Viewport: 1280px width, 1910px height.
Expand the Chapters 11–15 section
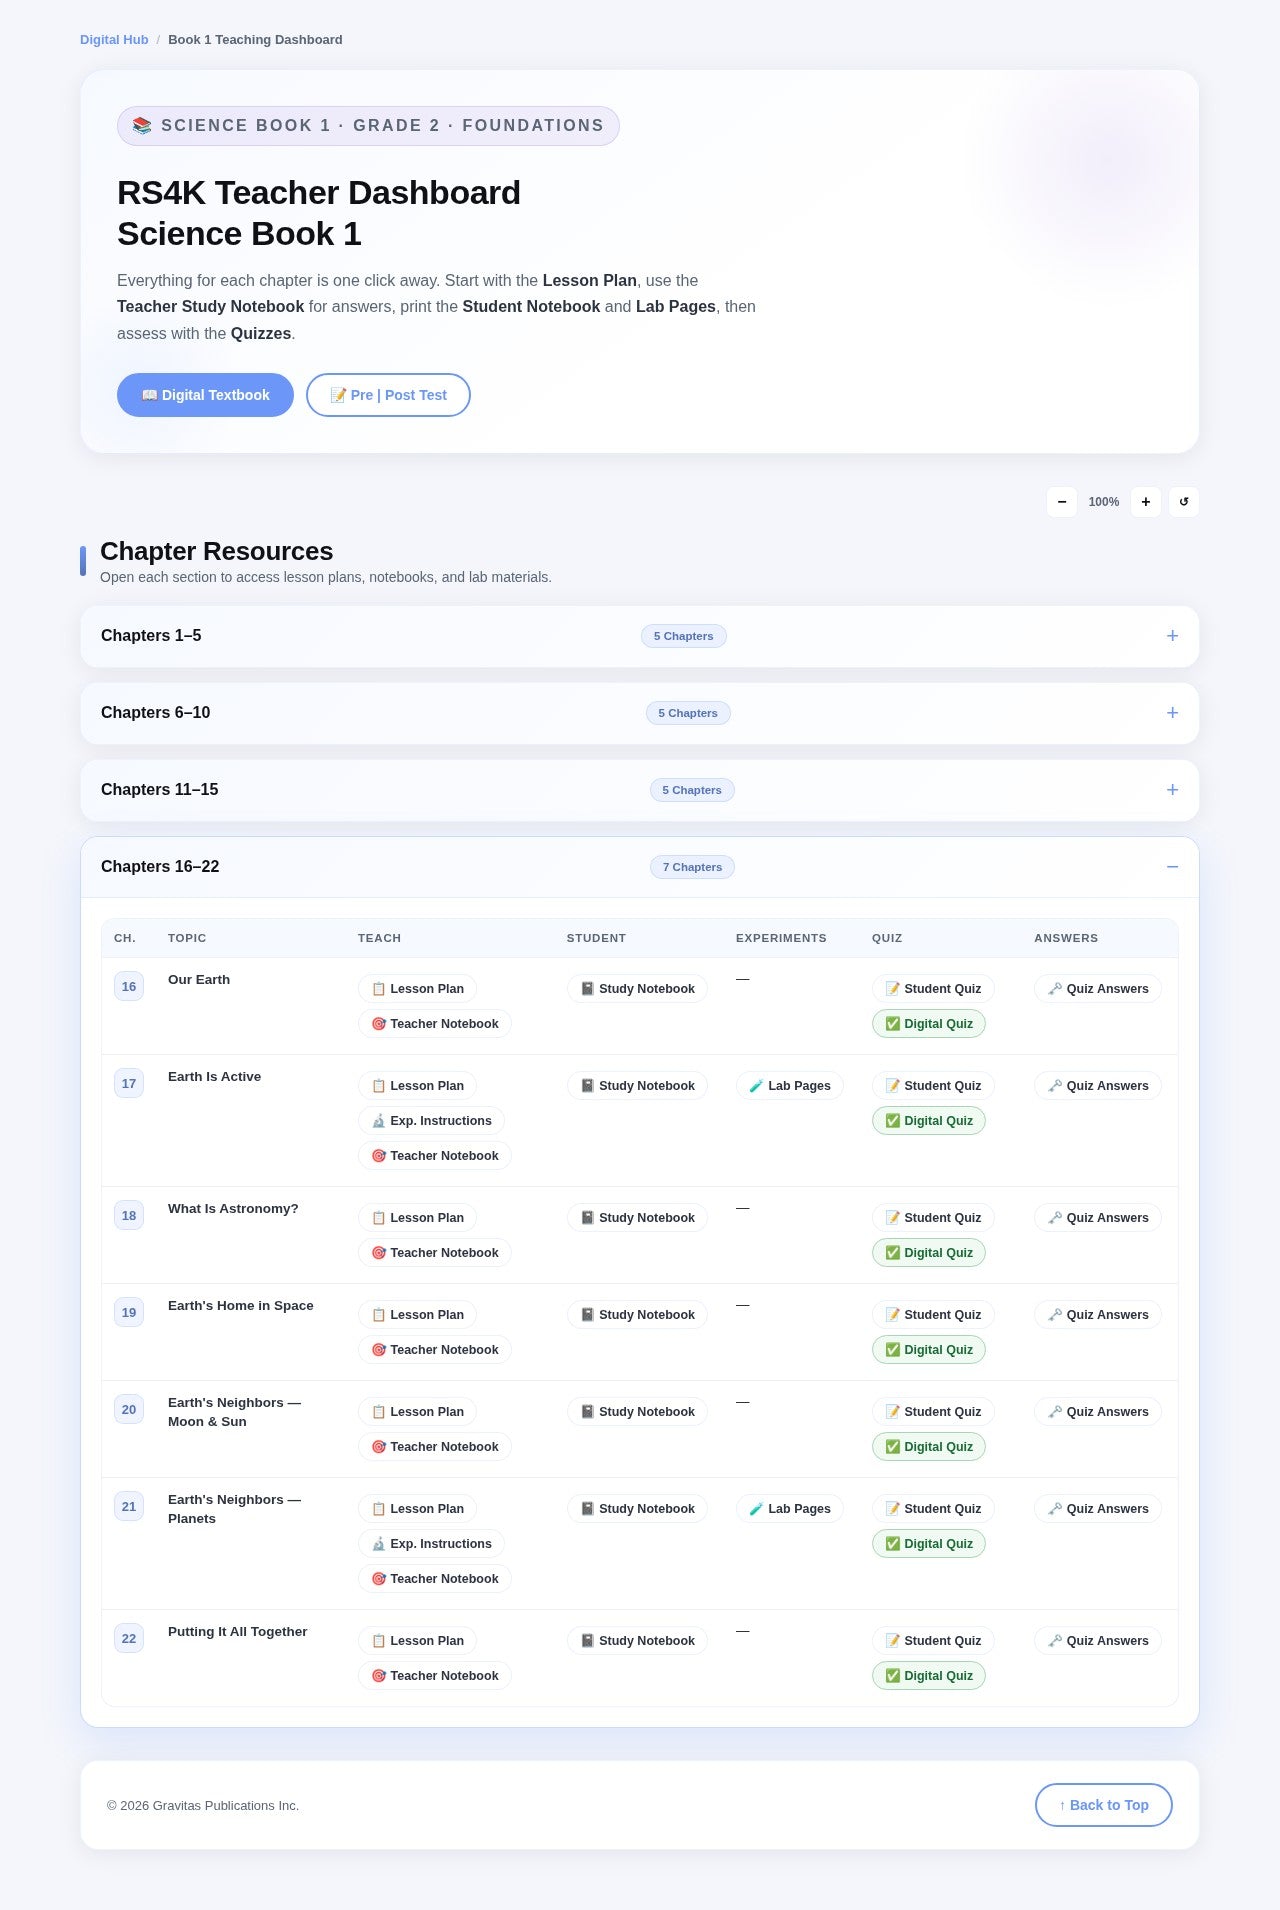point(640,790)
